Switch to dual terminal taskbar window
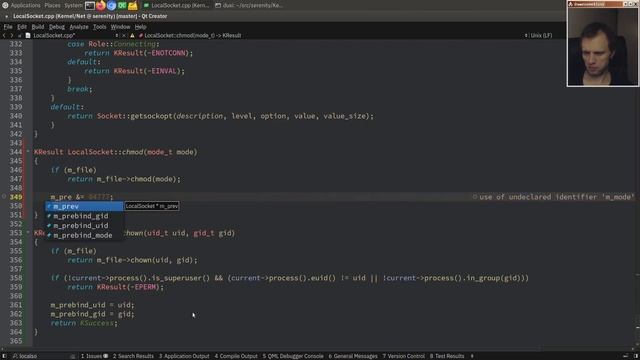 (x=249, y=5)
